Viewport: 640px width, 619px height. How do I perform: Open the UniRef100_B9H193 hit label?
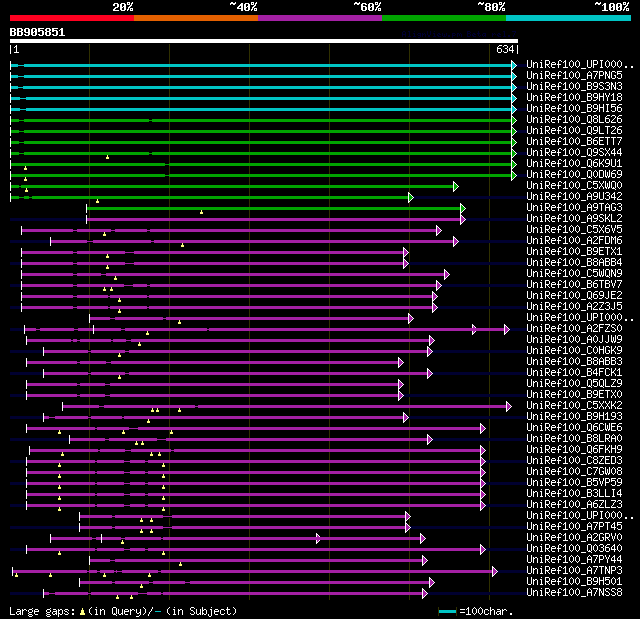pos(574,417)
